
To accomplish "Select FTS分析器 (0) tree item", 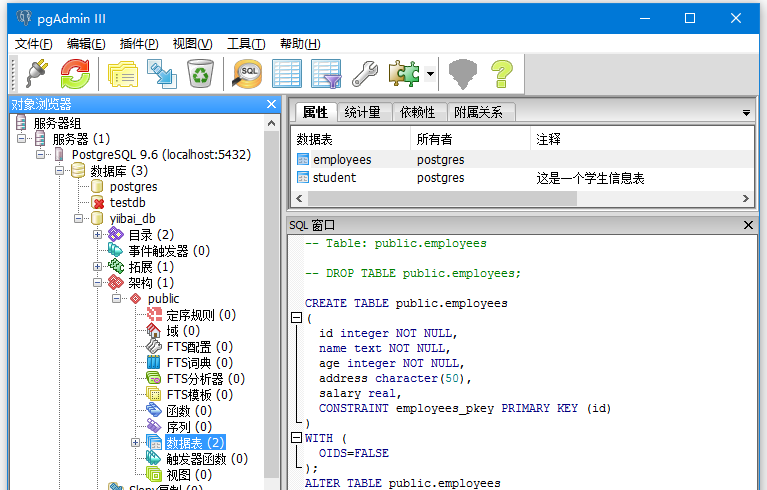I will click(x=205, y=379).
